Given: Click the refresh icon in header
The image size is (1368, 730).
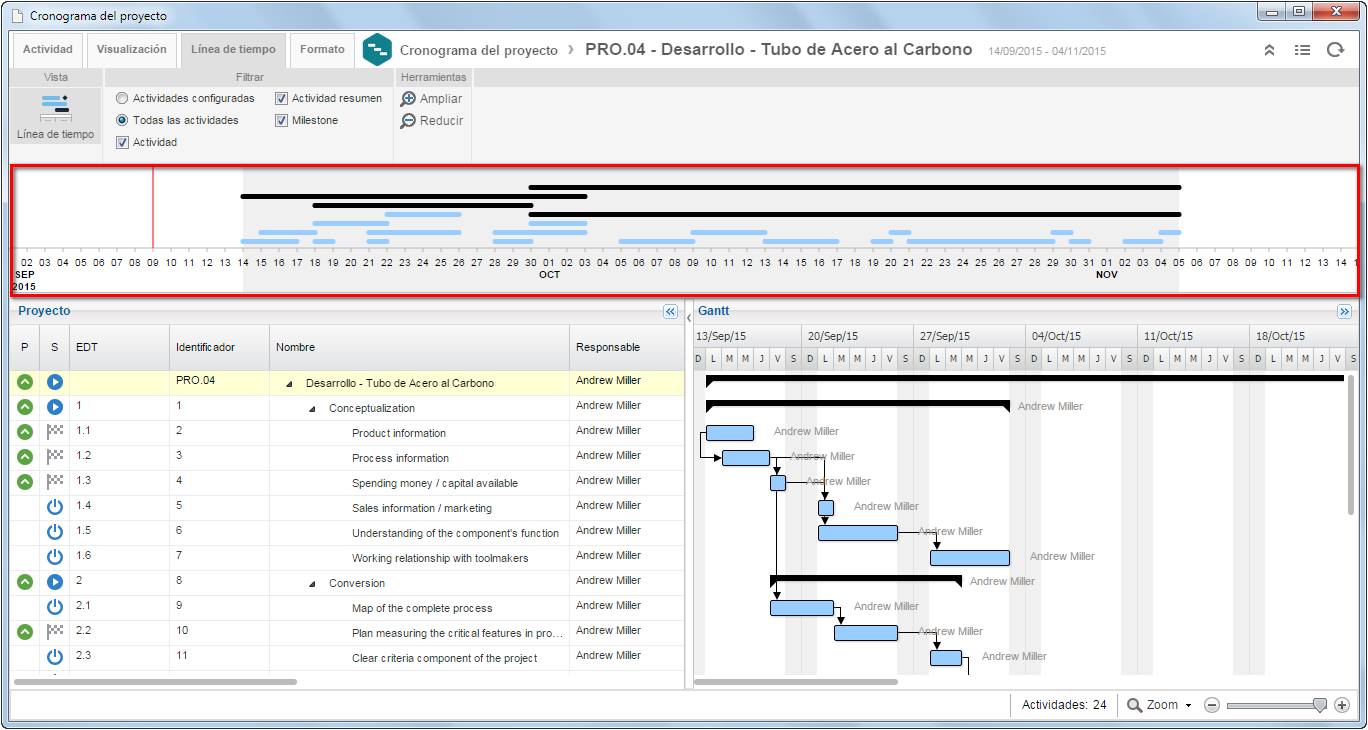Looking at the screenshot, I should click(1335, 50).
